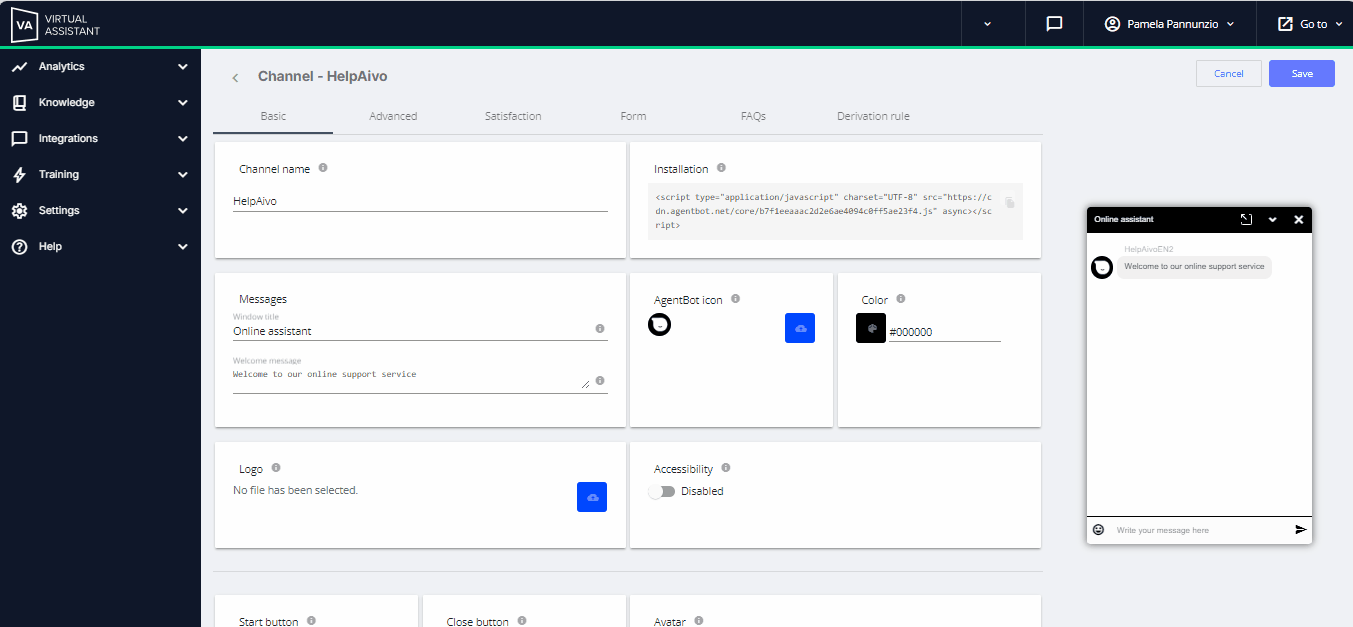Click the info icon next to Avatar

tap(698, 621)
